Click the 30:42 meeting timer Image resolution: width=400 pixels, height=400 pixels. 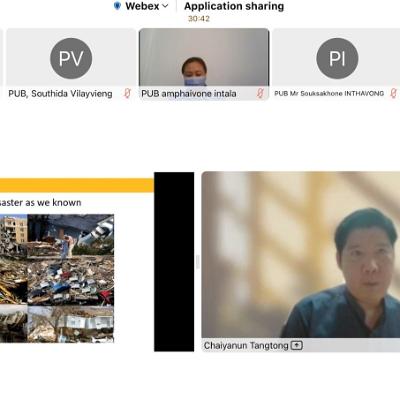(199, 19)
